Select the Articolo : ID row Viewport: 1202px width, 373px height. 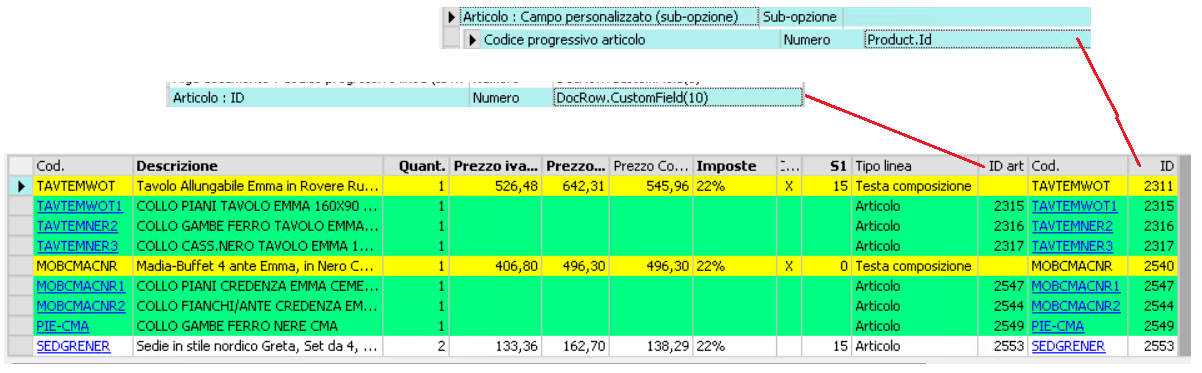pos(485,98)
